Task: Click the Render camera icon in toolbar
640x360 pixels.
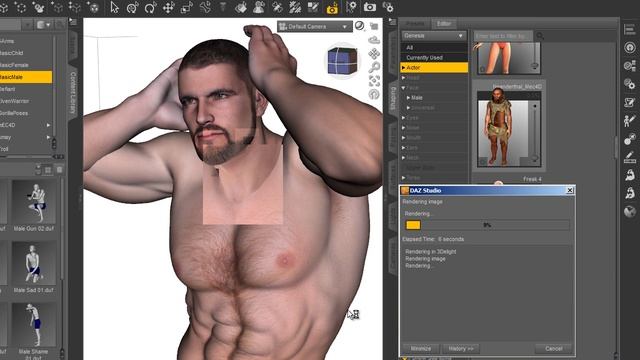Action: (369, 7)
